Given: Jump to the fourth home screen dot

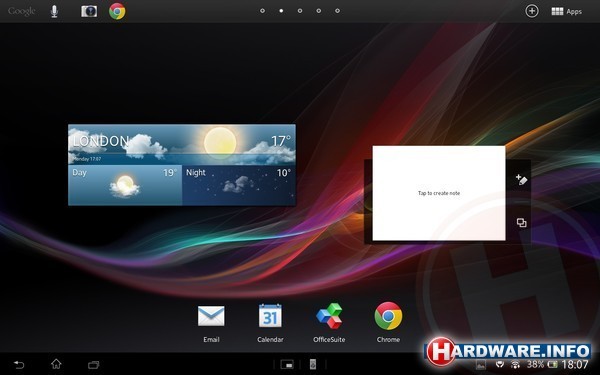Looking at the screenshot, I should click(319, 11).
